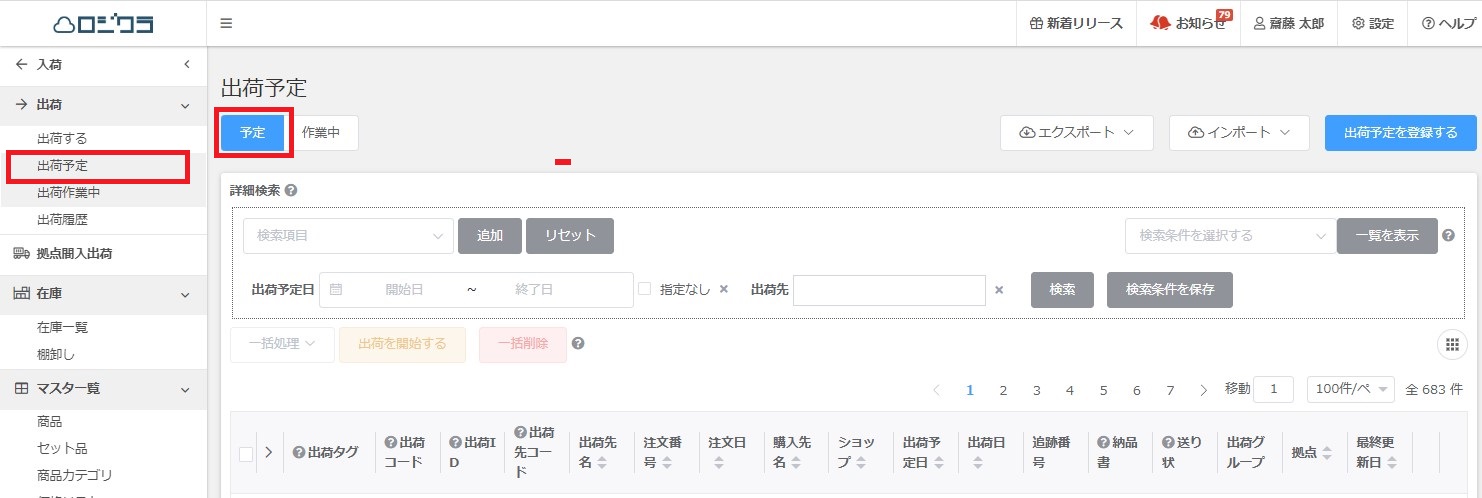Click the calendar icon in 開始日 field
This screenshot has width=1482, height=498.
[x=336, y=289]
